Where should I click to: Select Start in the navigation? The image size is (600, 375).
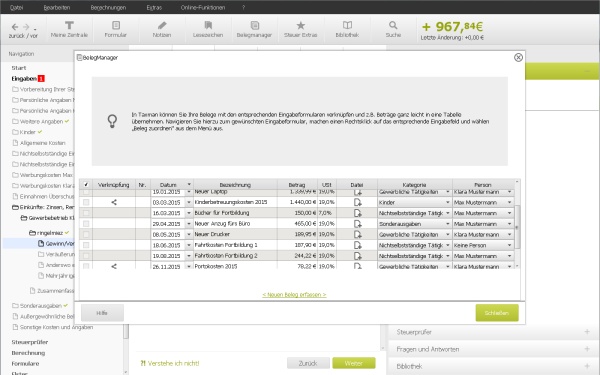tap(19, 68)
